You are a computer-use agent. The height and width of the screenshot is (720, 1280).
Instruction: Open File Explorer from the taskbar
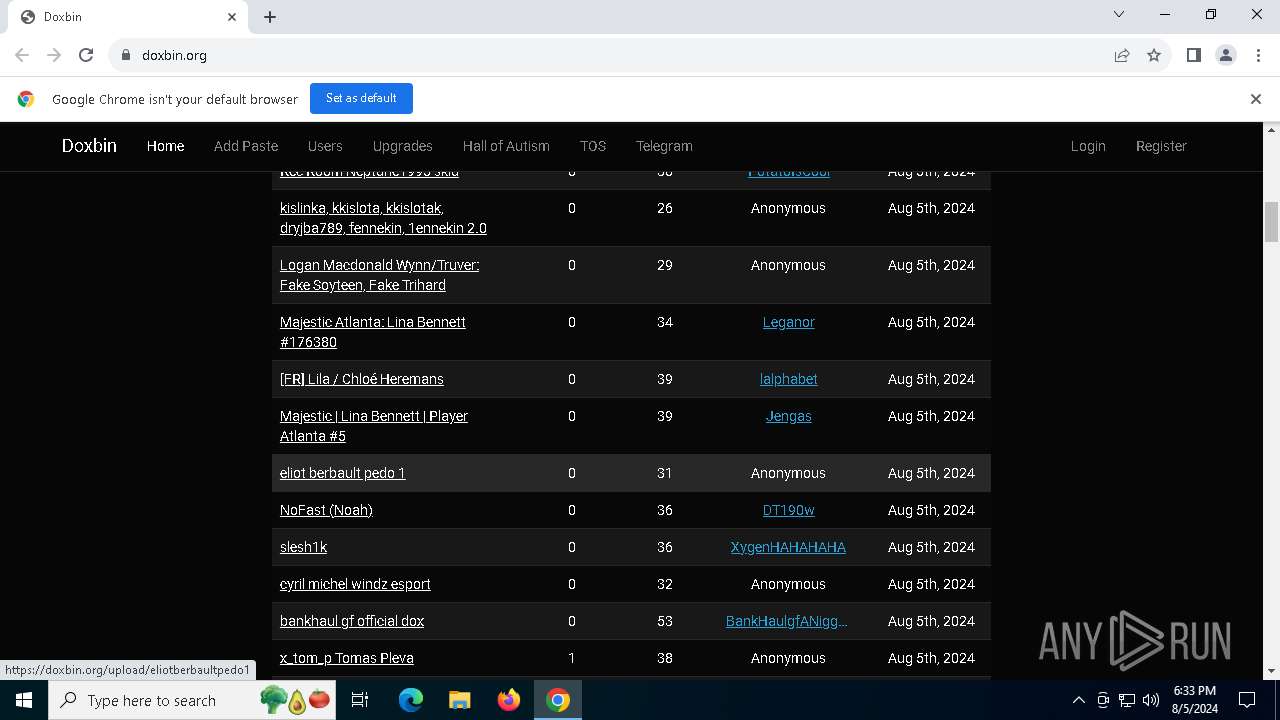click(x=460, y=700)
